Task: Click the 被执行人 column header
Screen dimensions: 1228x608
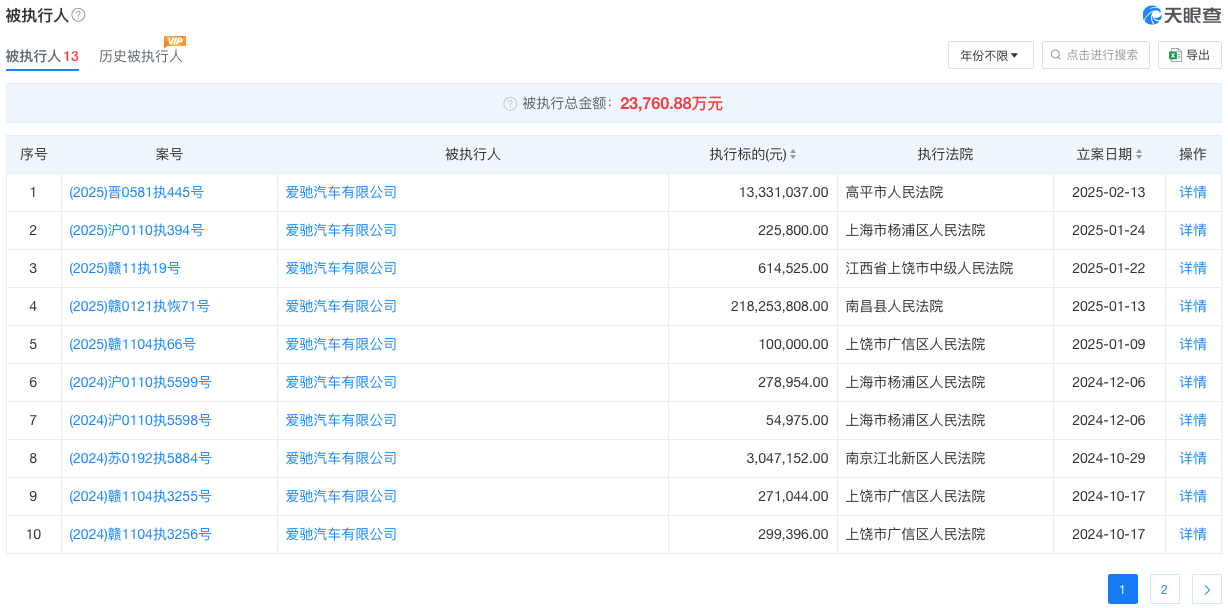Action: click(x=473, y=155)
